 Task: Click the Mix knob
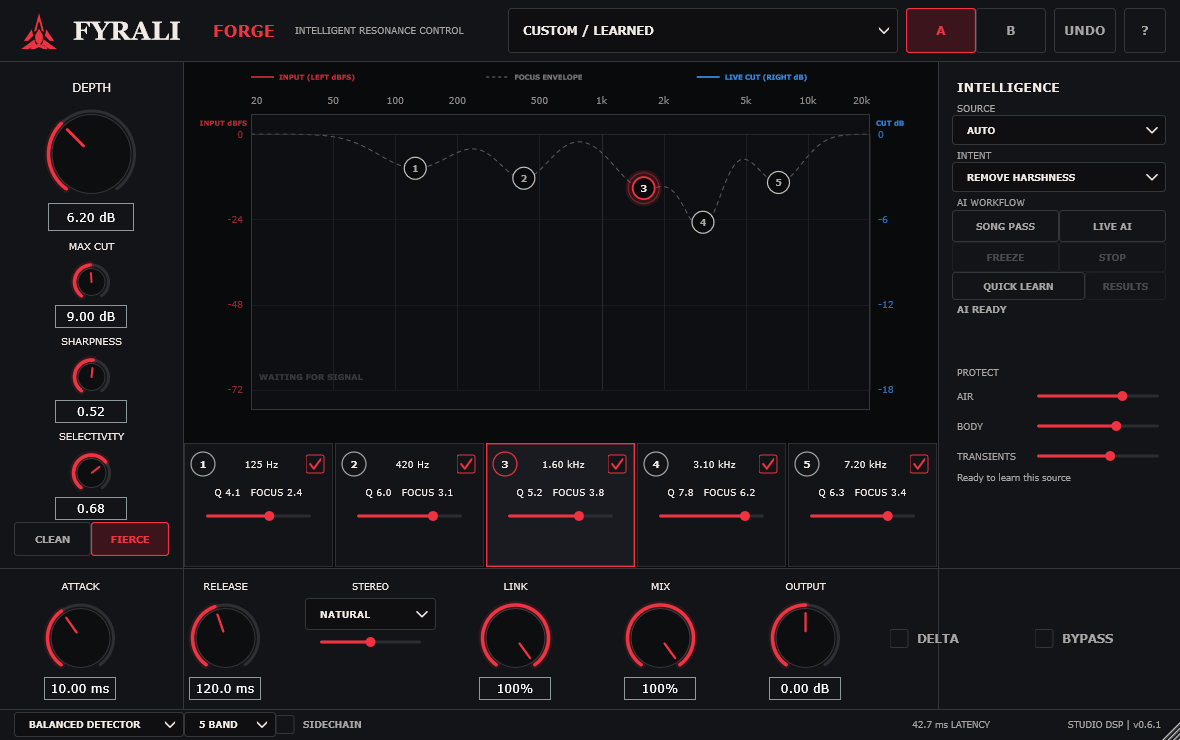660,637
